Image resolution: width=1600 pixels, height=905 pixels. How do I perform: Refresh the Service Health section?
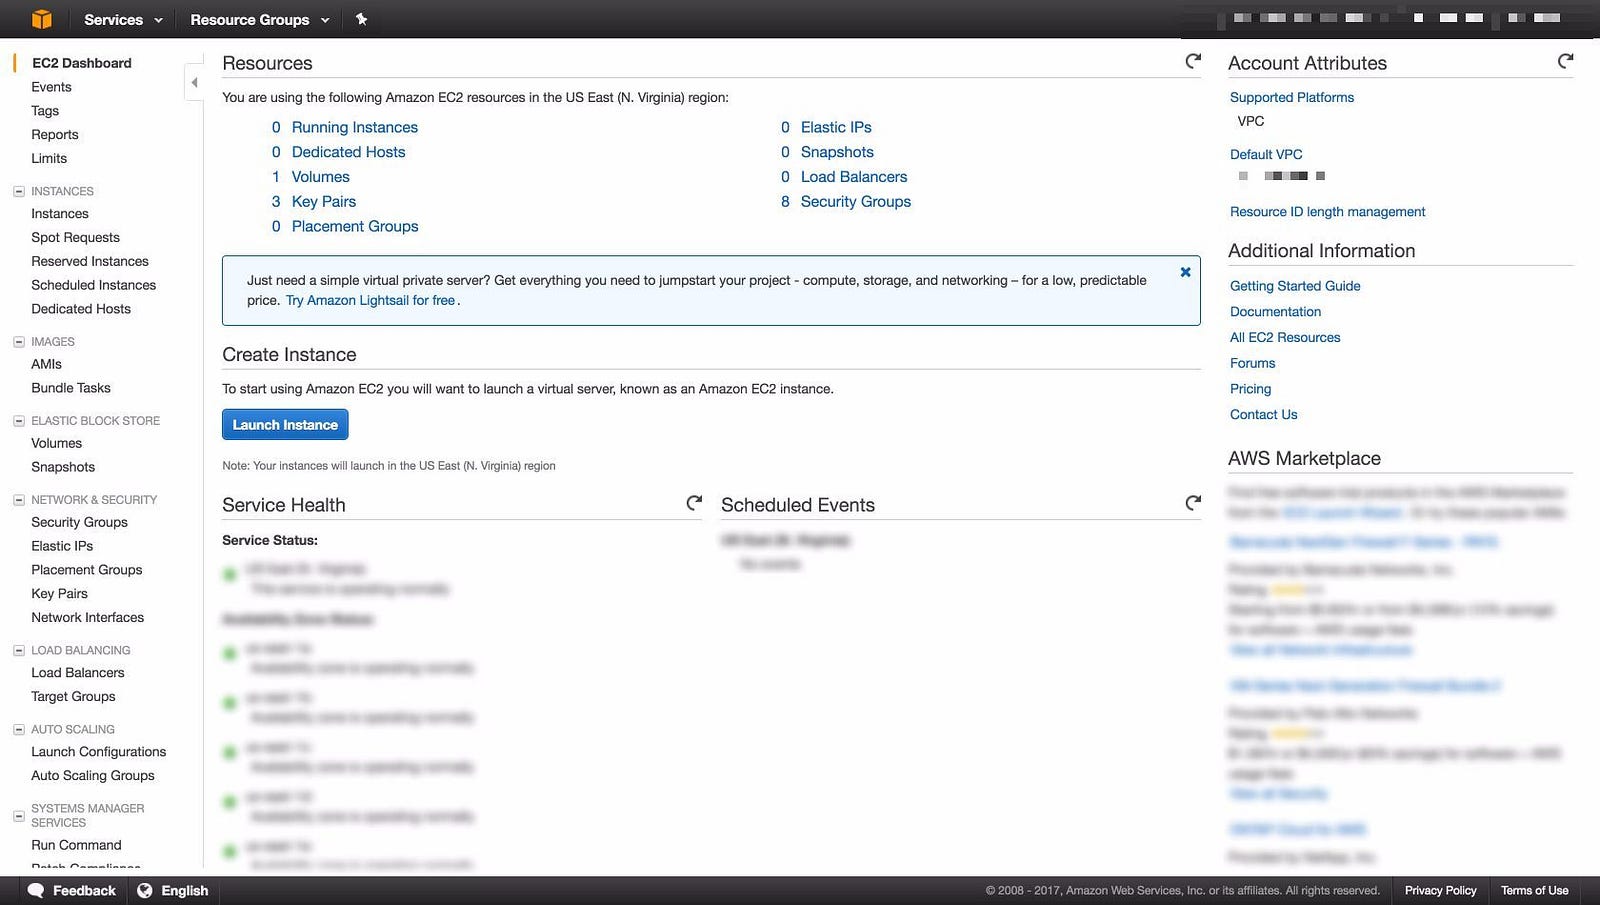coord(694,503)
